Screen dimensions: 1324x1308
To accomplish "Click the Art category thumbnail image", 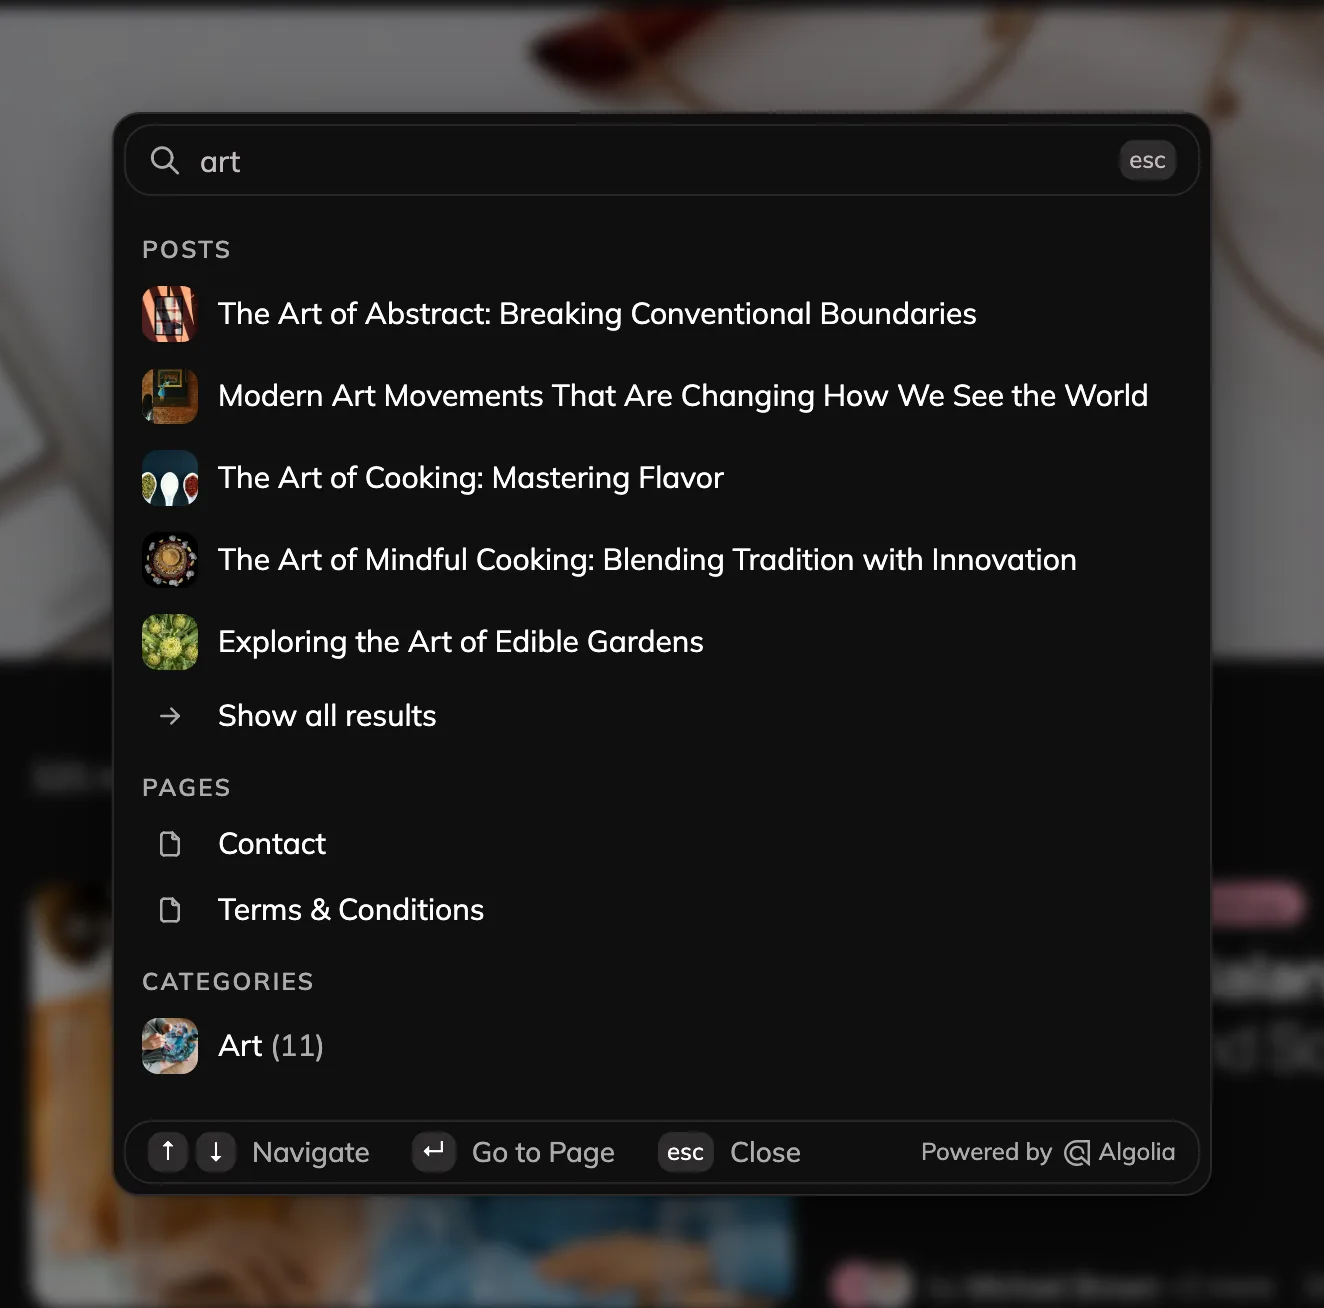I will point(170,1046).
